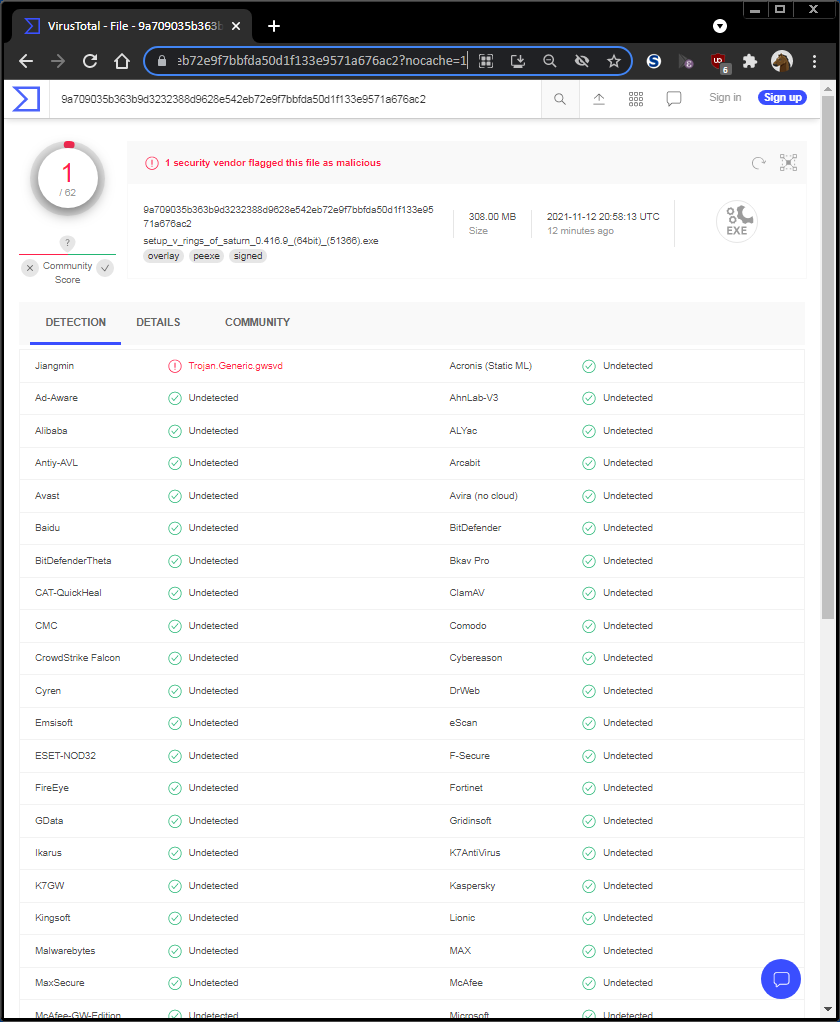Viewport: 840px width, 1022px height.
Task: Click the page vertical scrollbar
Action: tap(828, 357)
